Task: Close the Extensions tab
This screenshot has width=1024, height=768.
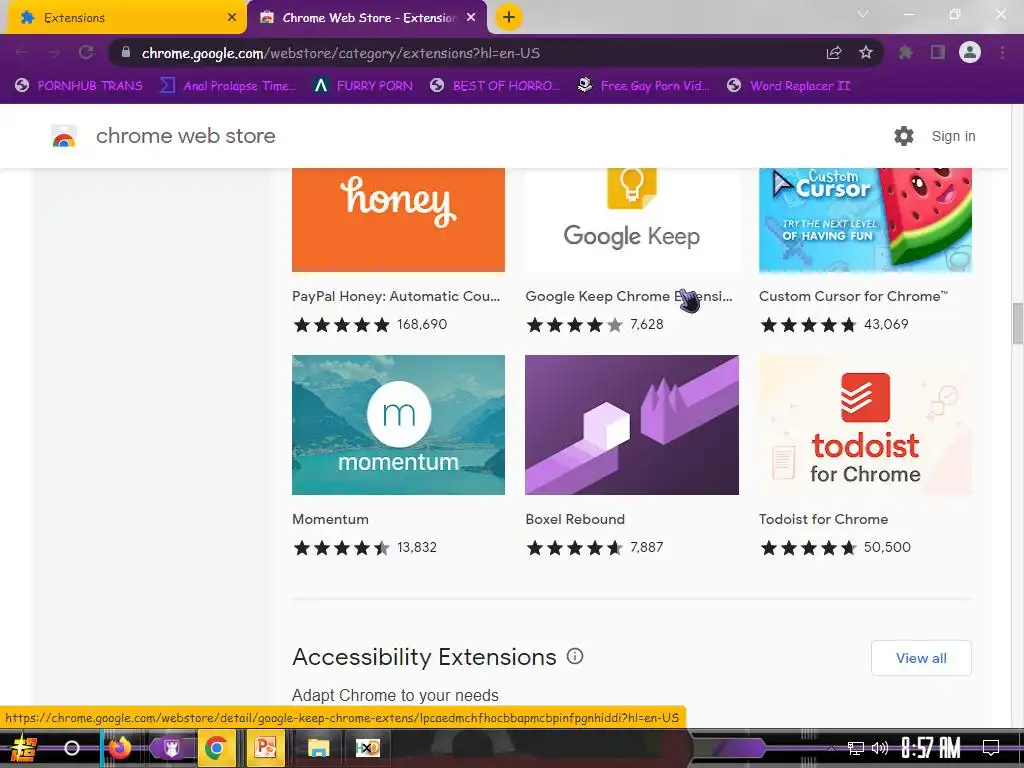Action: [x=232, y=18]
